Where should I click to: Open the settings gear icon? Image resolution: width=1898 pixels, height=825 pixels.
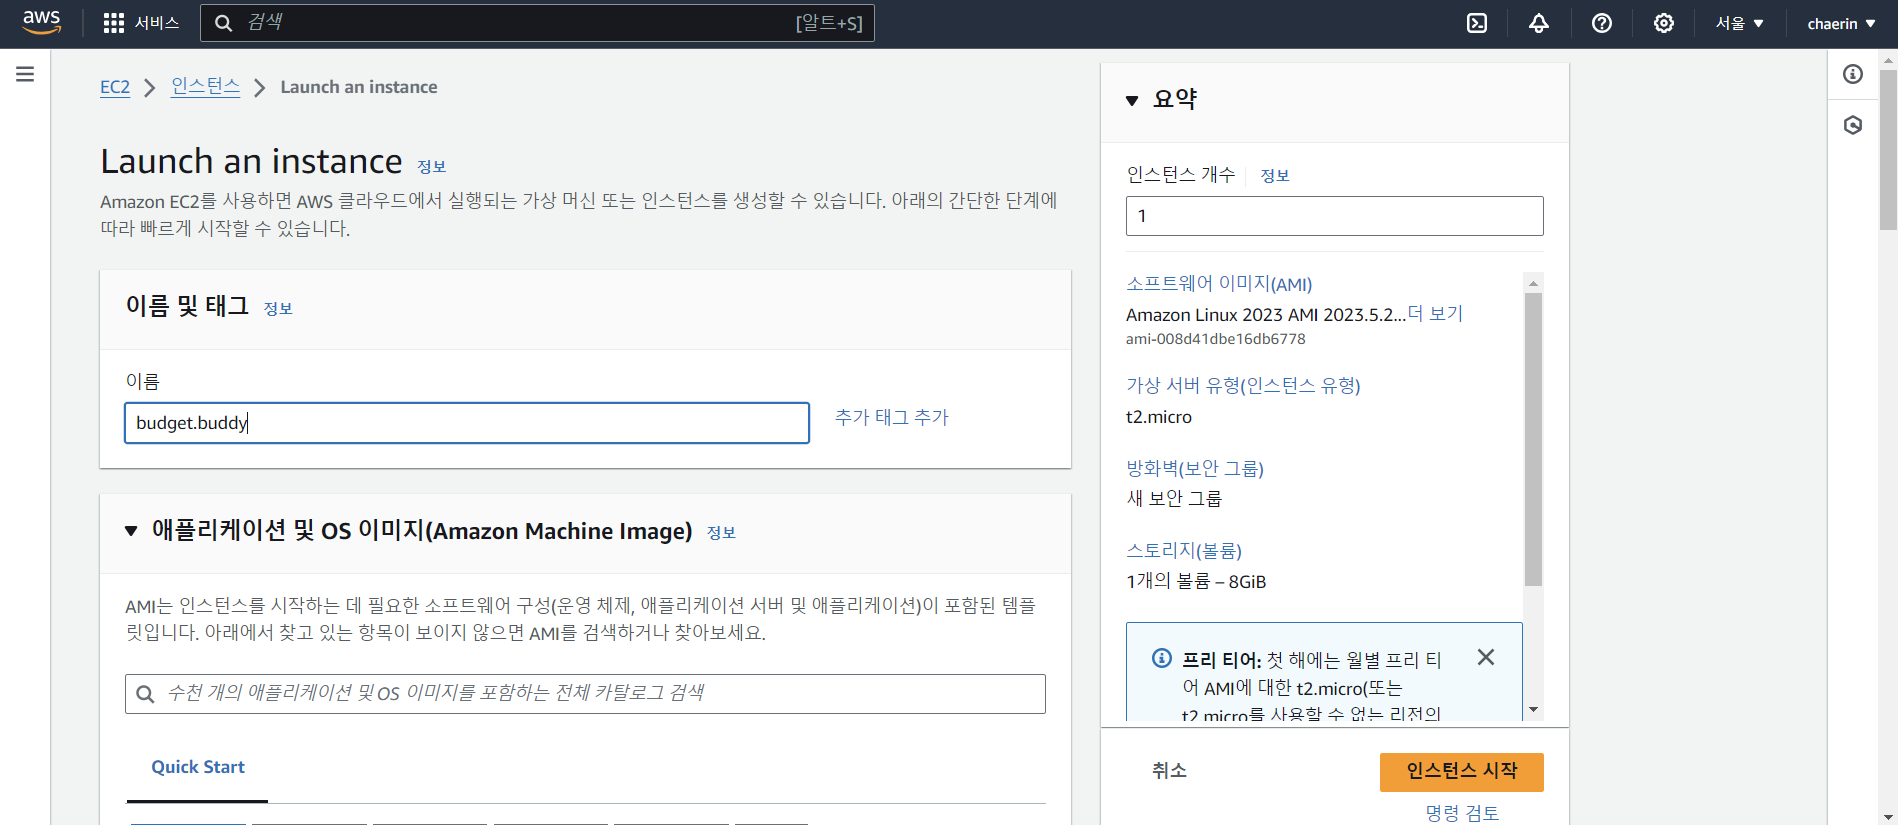point(1664,23)
